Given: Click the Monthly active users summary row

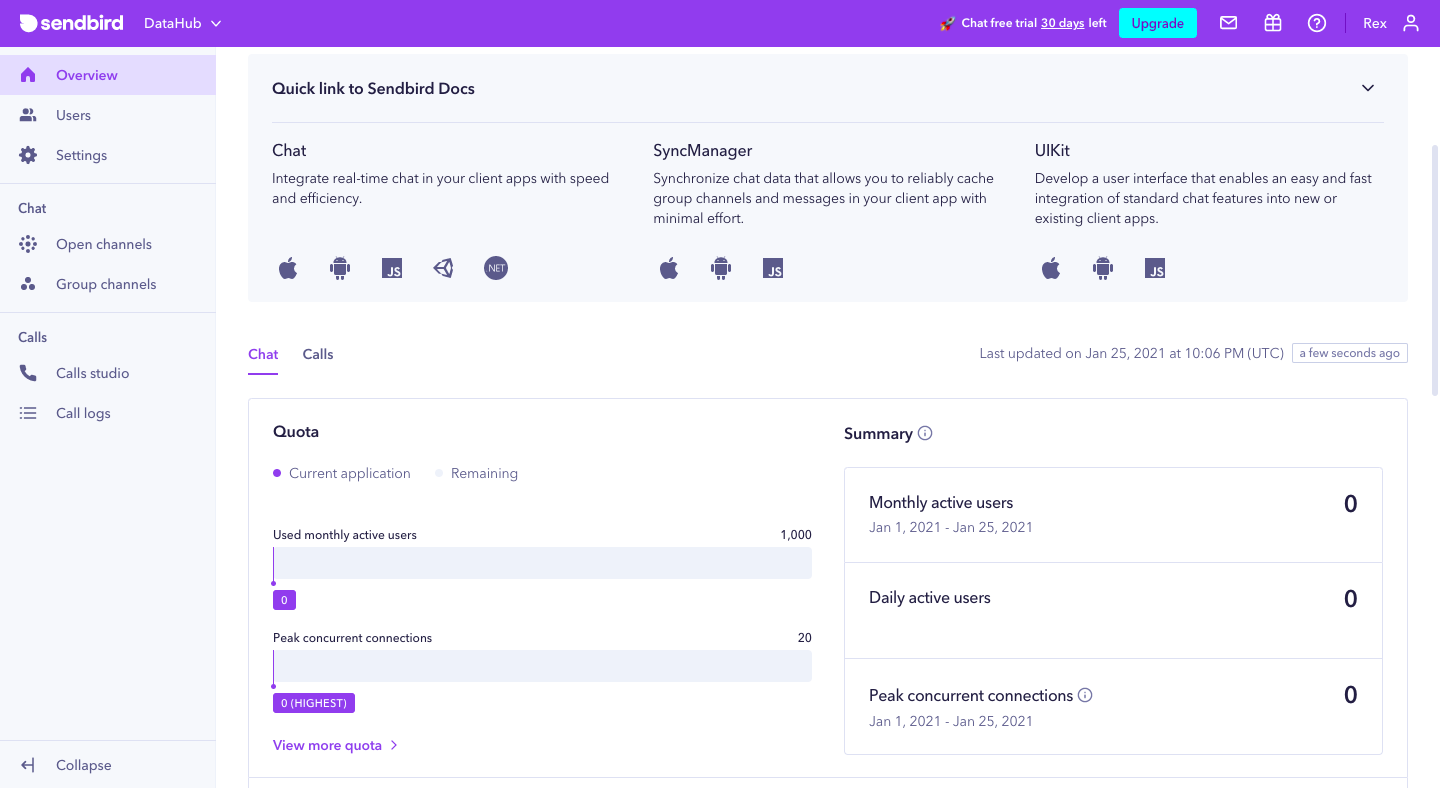Looking at the screenshot, I should click(x=1113, y=515).
